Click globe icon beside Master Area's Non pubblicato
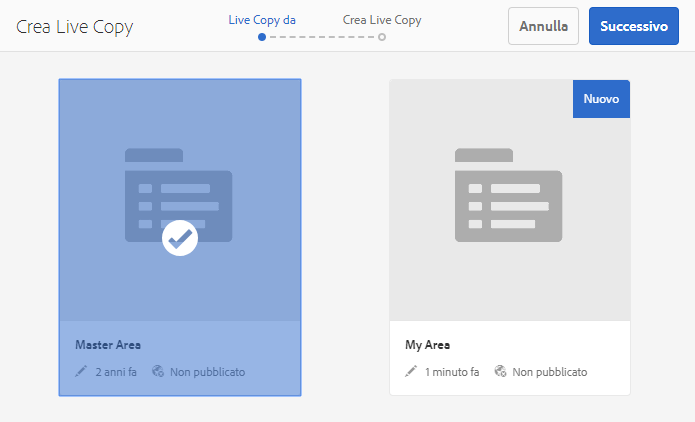Image resolution: width=695 pixels, height=422 pixels. [158, 371]
